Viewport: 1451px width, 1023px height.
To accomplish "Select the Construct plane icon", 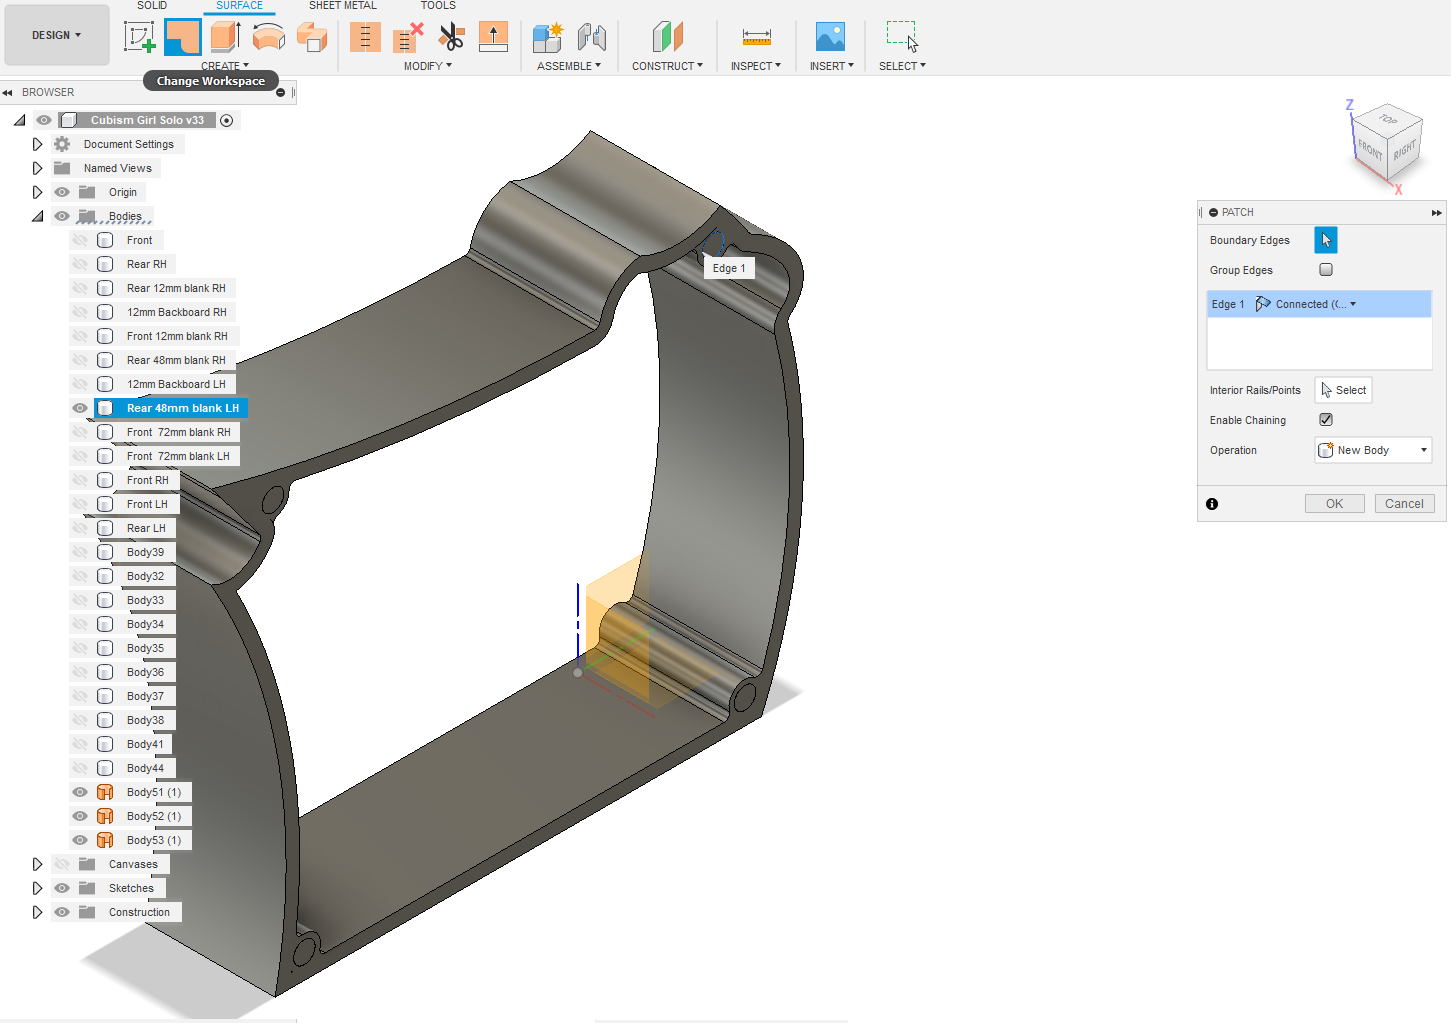I will pos(667,37).
